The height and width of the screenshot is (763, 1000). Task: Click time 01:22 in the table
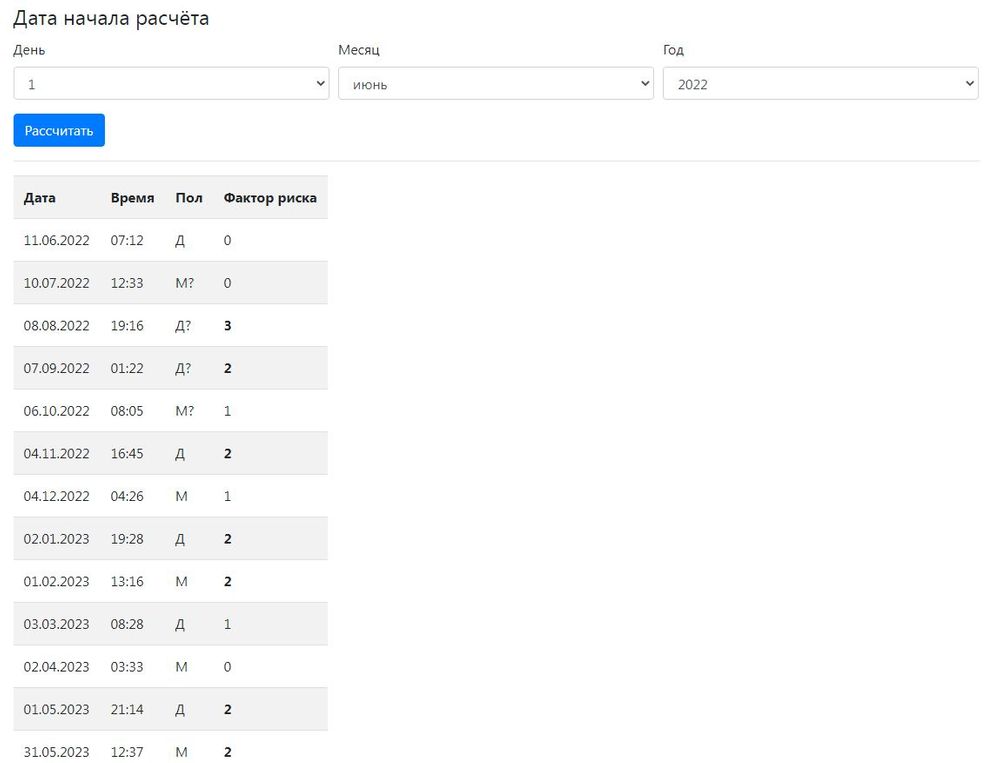pyautogui.click(x=127, y=368)
